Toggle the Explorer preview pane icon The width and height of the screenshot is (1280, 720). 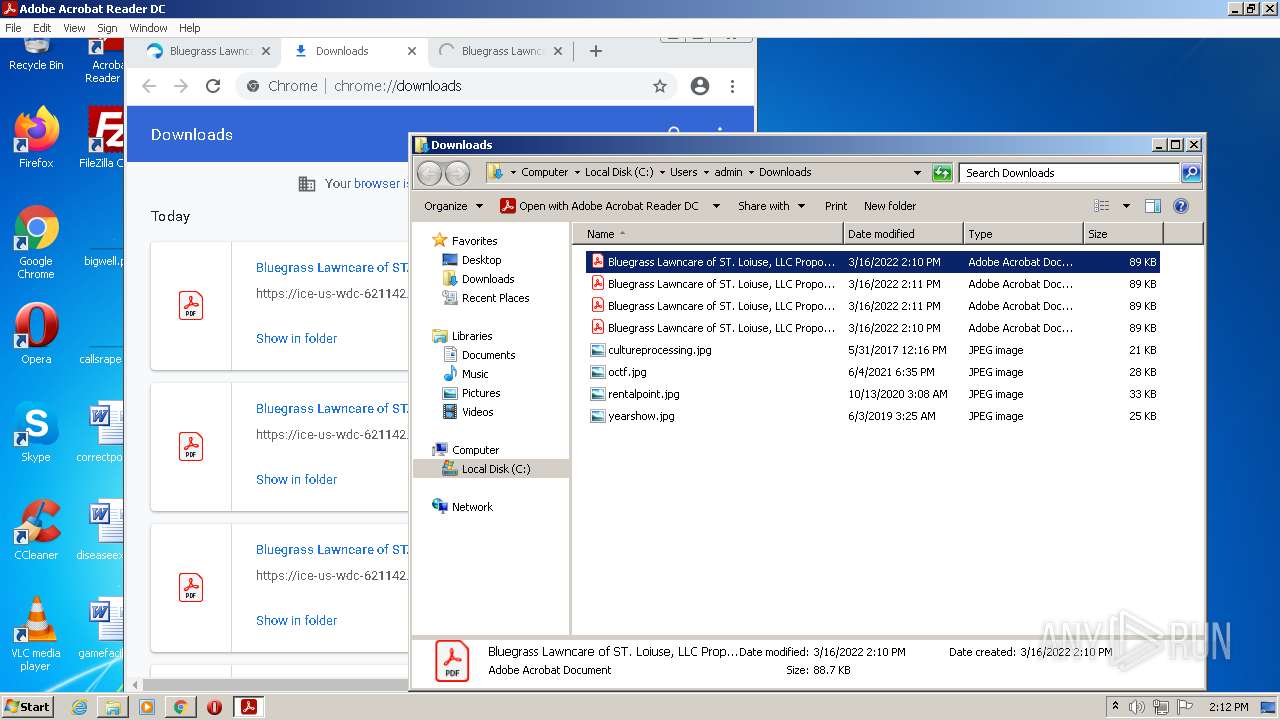click(x=1152, y=206)
